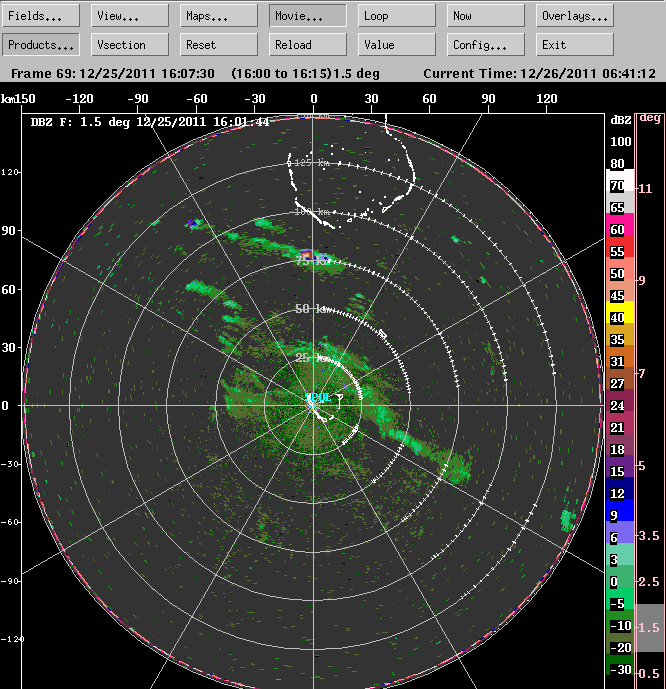Image resolution: width=666 pixels, height=689 pixels.
Task: Select the 0.5 deg elevation angle
Action: click(649, 674)
